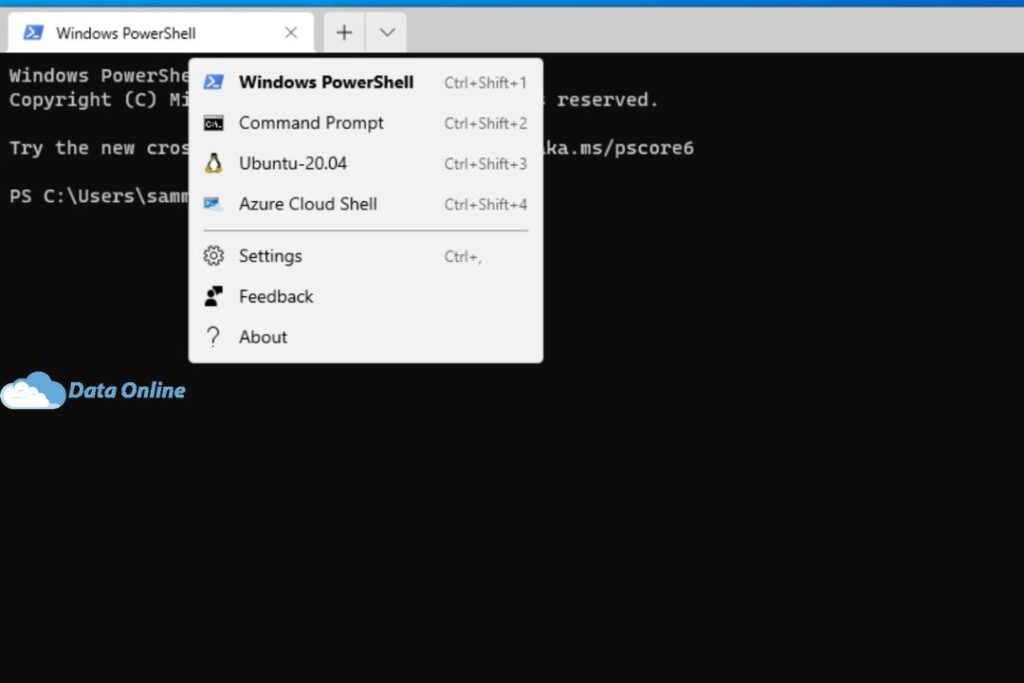1024x683 pixels.
Task: Click the Ctrl+Shift+1 shortcut text
Action: click(x=485, y=83)
